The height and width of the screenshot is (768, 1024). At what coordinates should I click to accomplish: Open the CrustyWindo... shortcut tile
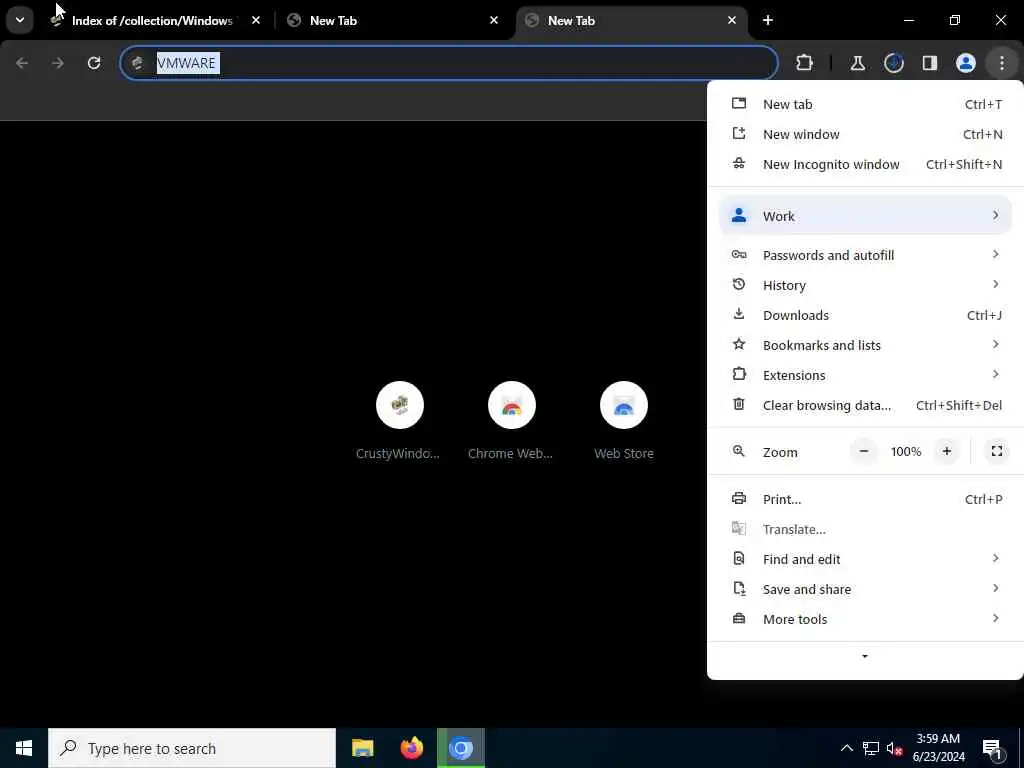click(x=399, y=421)
